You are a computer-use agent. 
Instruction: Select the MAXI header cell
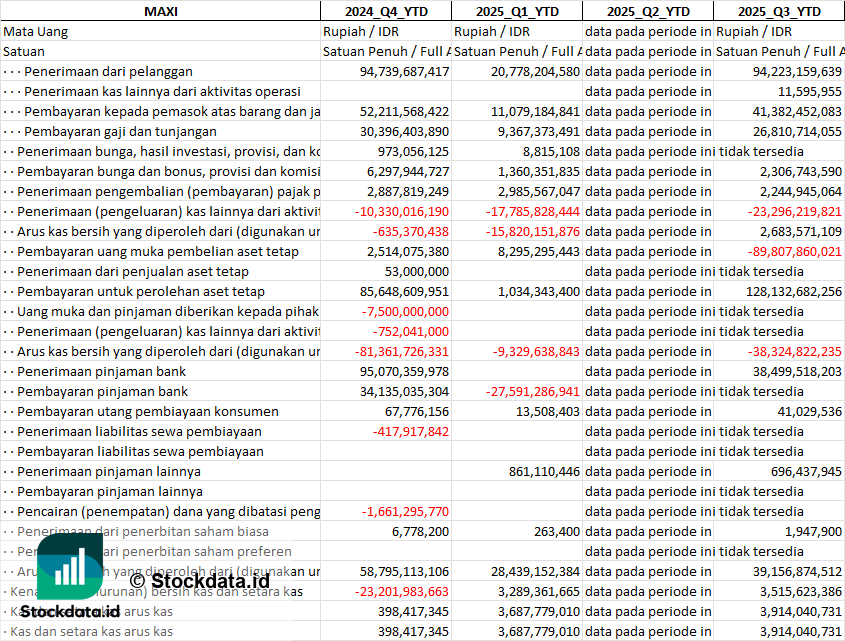click(161, 11)
